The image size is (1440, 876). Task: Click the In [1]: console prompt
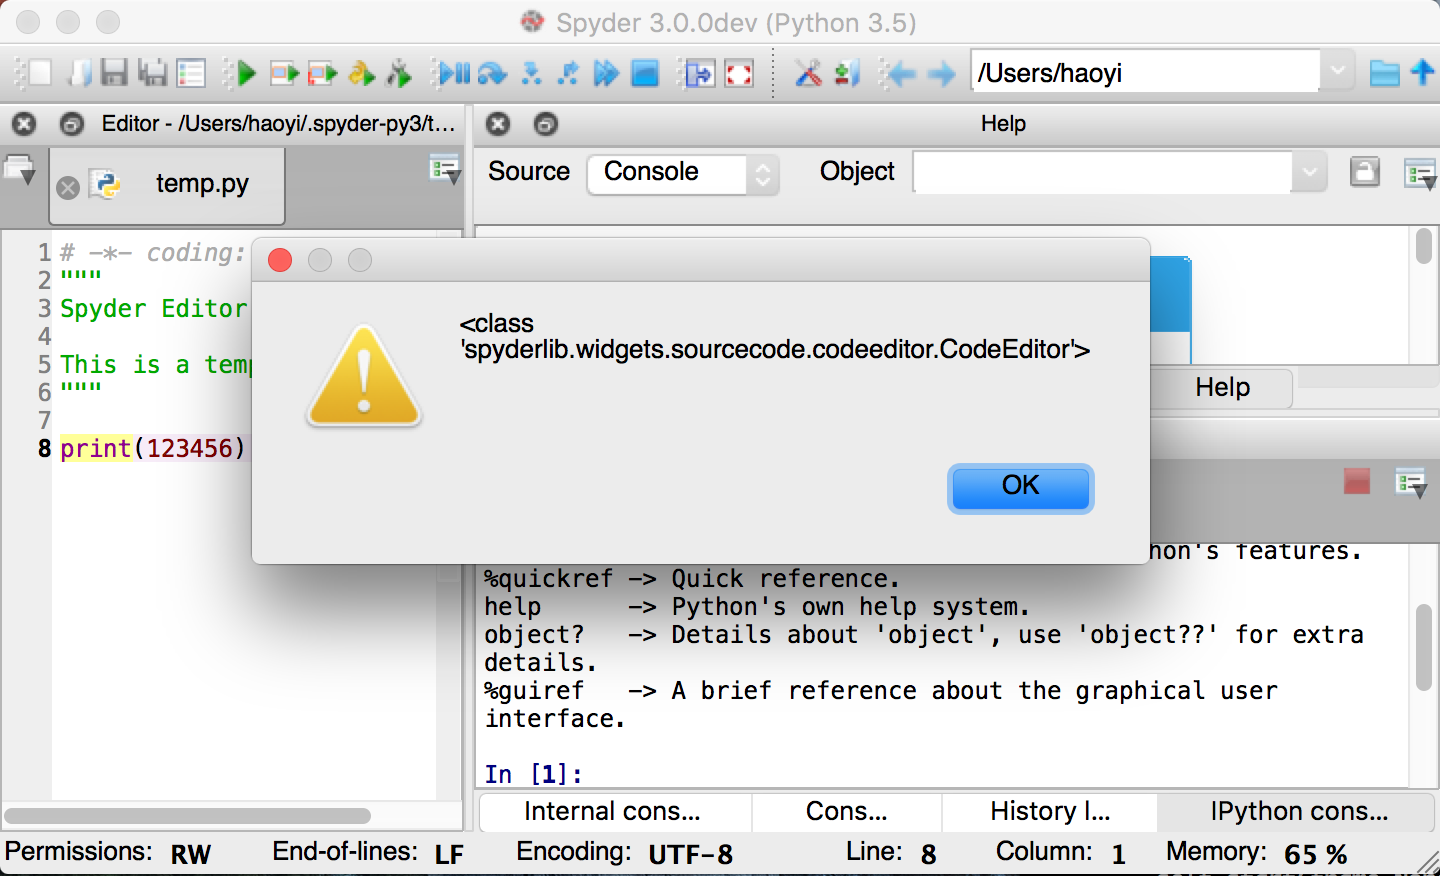[x=534, y=775]
